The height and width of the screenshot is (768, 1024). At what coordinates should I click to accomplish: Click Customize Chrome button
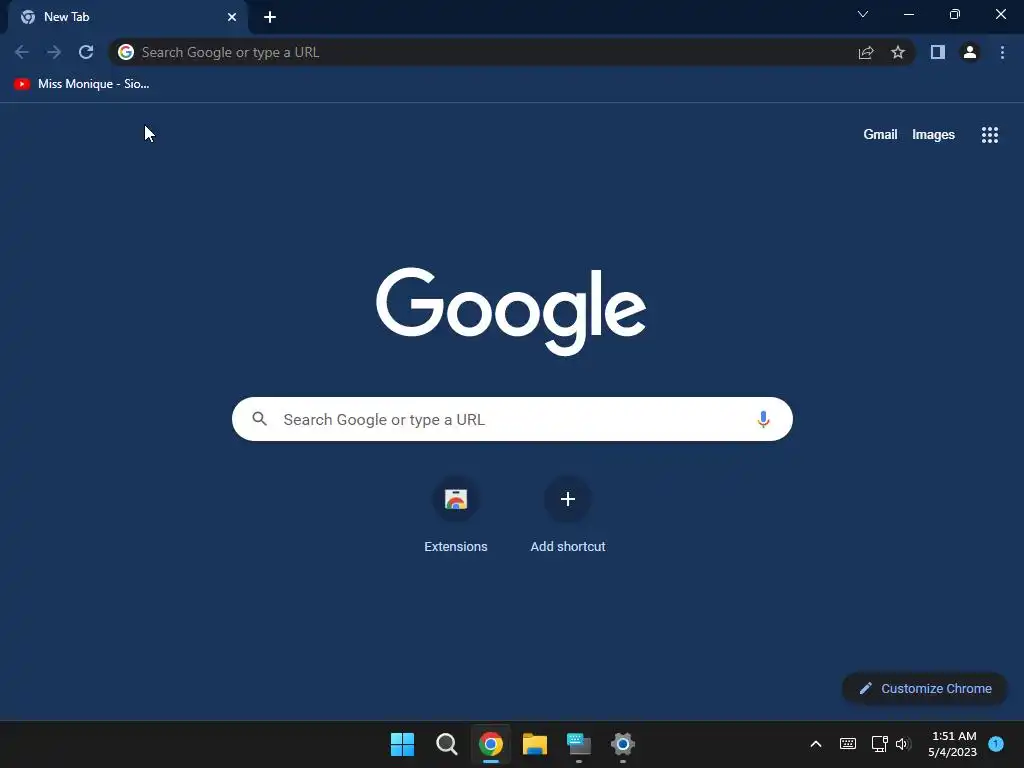click(925, 688)
